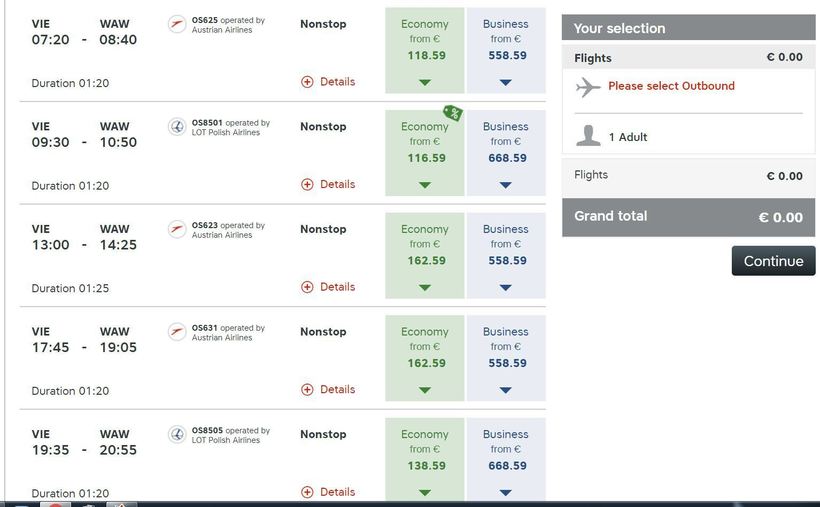The width and height of the screenshot is (820, 507).
Task: Click the Grand total bar
Action: click(688, 216)
